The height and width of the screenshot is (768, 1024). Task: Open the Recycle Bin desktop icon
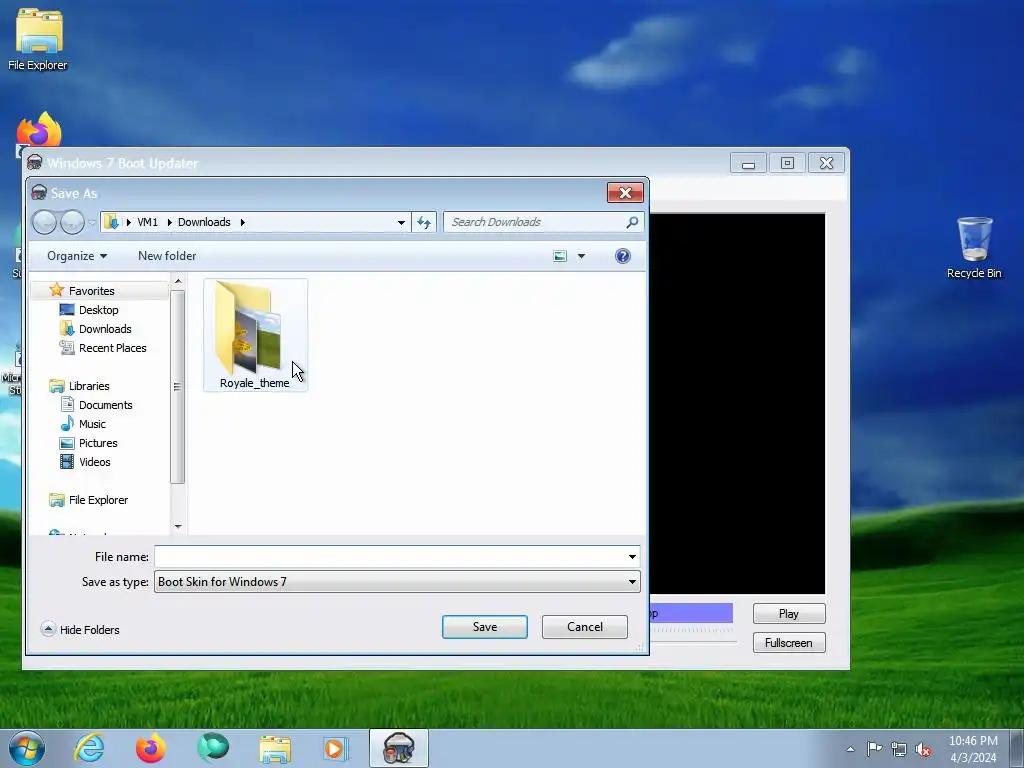(974, 248)
